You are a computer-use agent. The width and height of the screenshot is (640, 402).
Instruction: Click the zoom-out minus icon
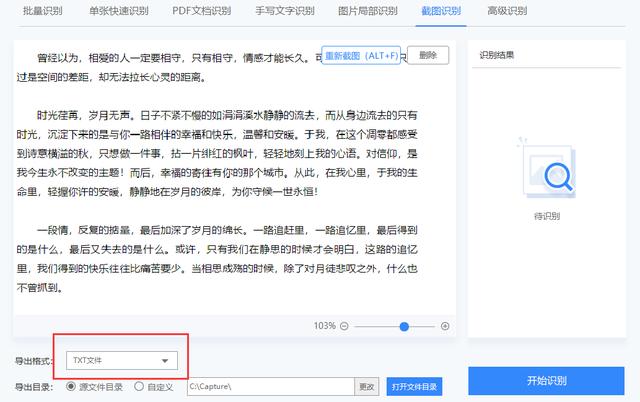tap(344, 326)
